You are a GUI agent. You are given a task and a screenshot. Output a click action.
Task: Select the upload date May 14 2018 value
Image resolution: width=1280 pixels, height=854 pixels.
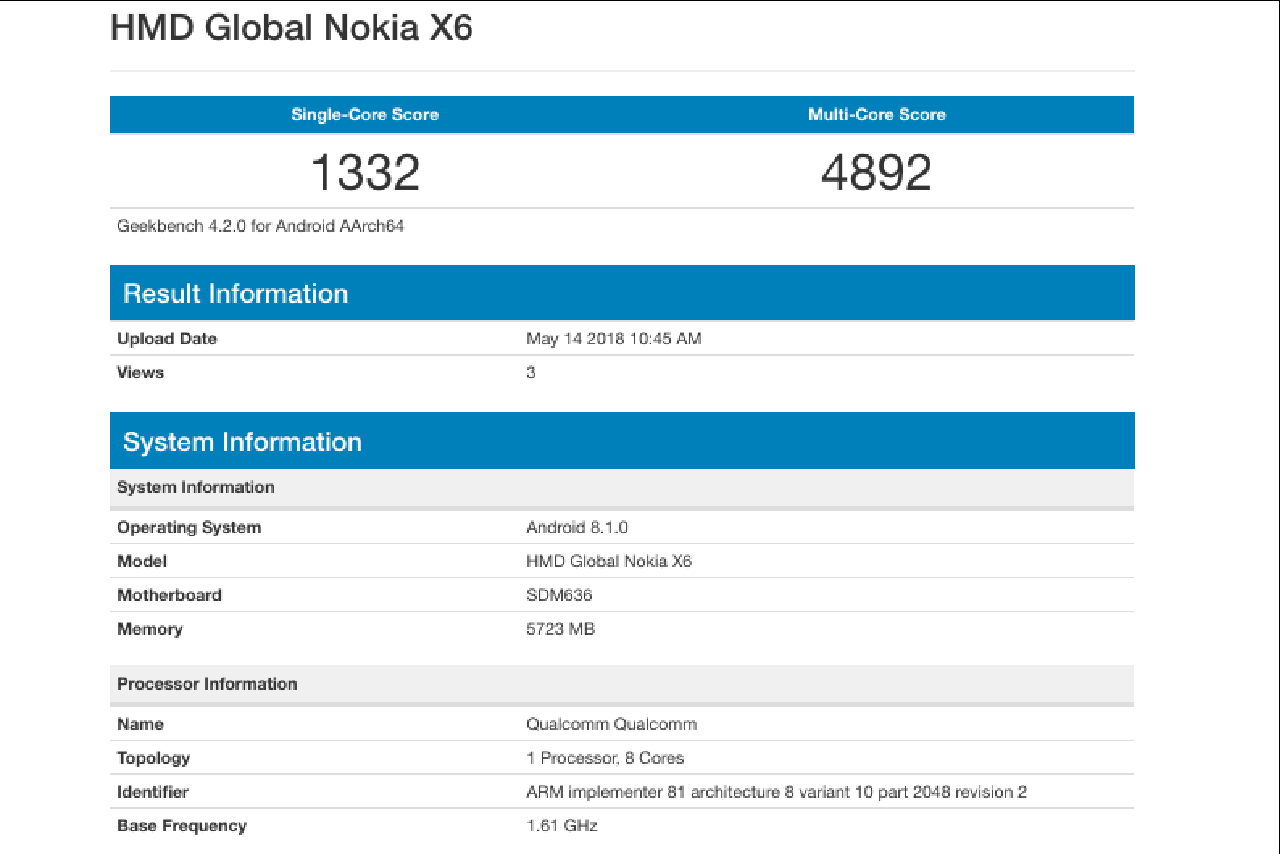(x=613, y=339)
